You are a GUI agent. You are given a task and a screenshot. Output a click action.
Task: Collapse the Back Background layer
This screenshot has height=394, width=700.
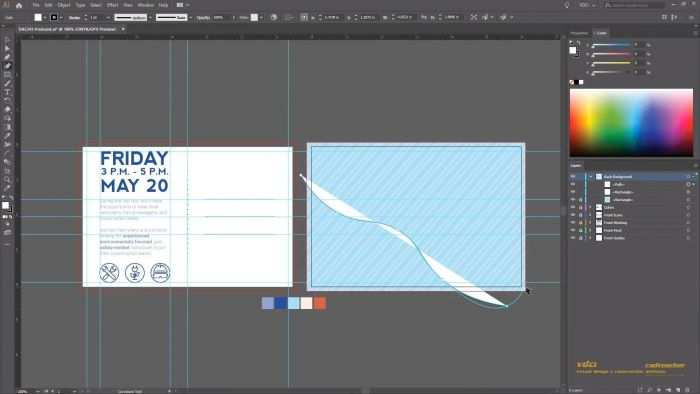(x=591, y=177)
